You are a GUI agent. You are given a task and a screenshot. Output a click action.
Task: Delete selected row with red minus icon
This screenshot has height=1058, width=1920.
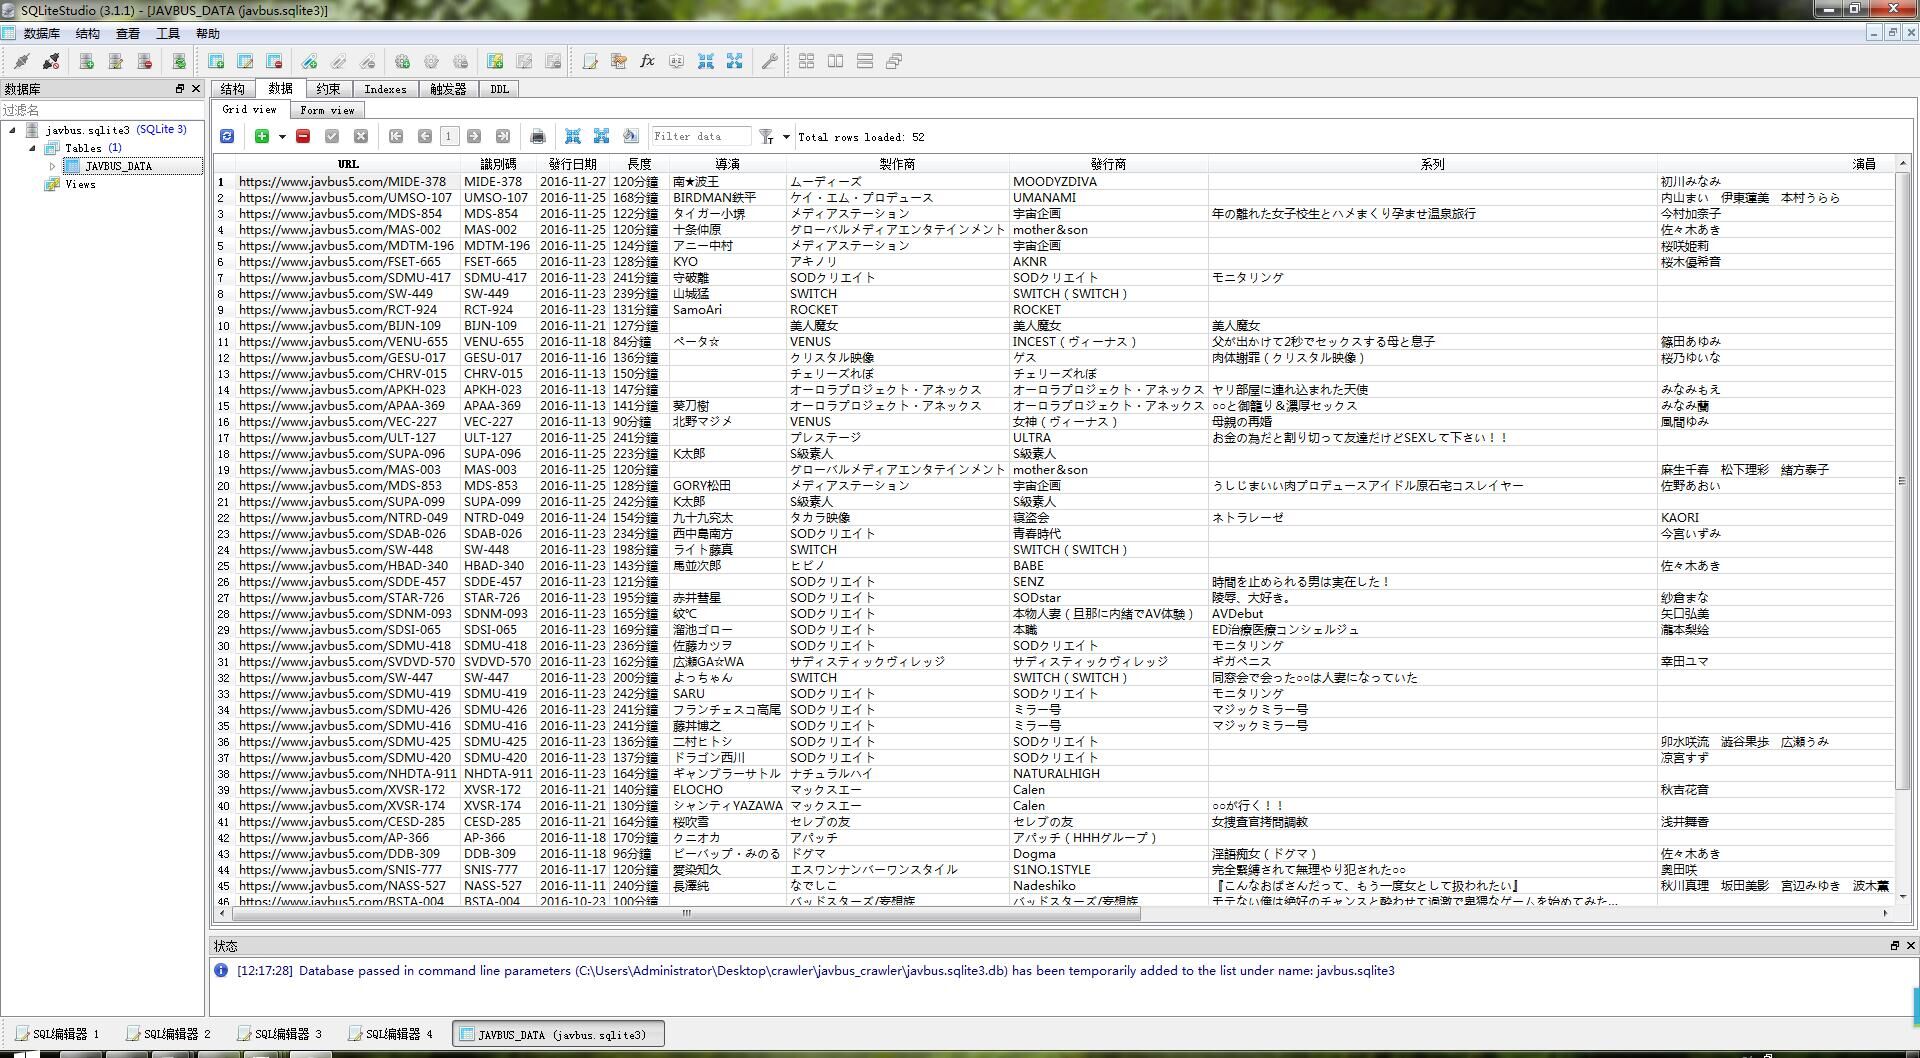pyautogui.click(x=303, y=136)
